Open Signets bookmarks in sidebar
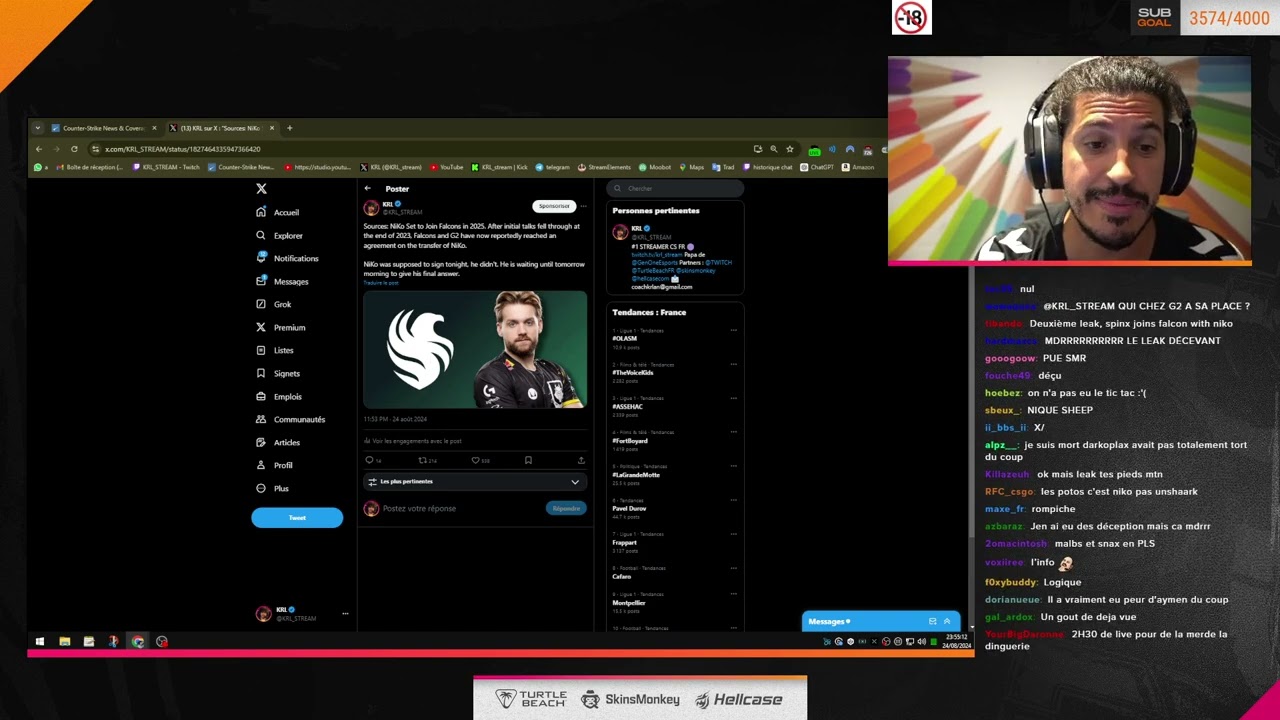Screen dimensions: 1280x720 [x=278, y=373]
